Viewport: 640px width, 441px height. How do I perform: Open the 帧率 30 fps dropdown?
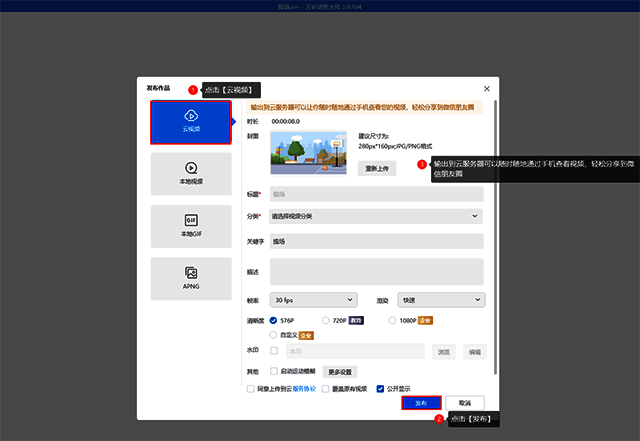[313, 300]
